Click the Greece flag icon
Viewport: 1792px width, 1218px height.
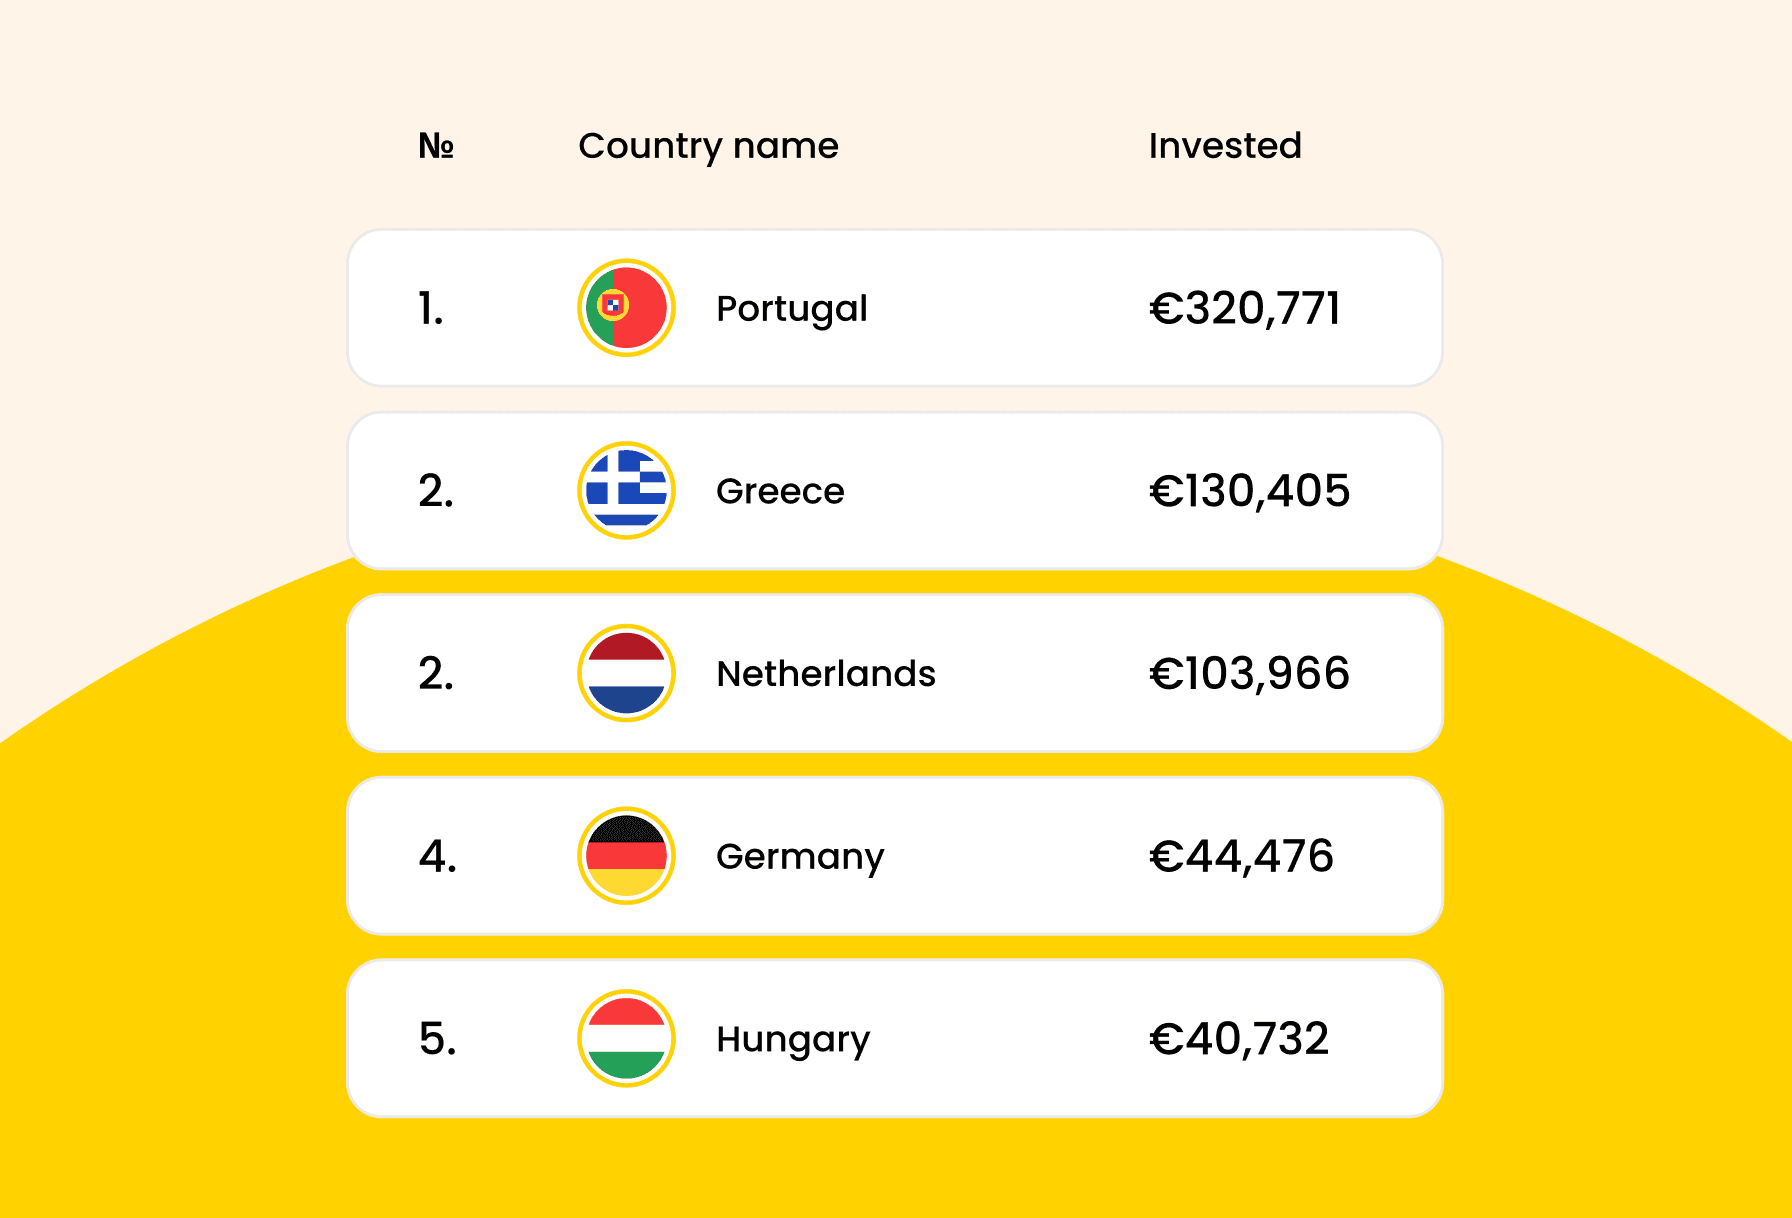[x=626, y=490]
